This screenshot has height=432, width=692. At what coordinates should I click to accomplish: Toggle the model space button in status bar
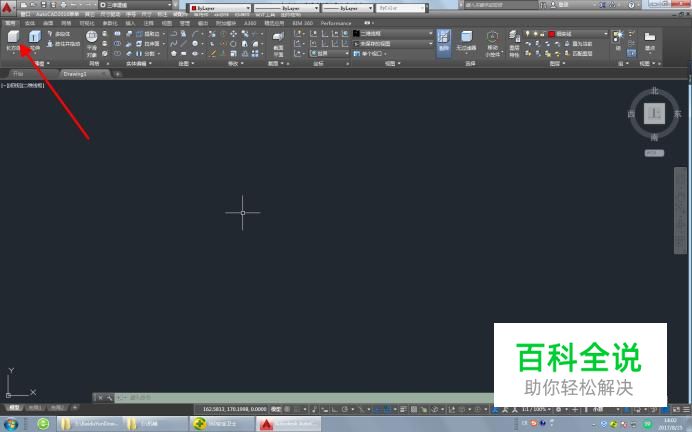pos(276,409)
